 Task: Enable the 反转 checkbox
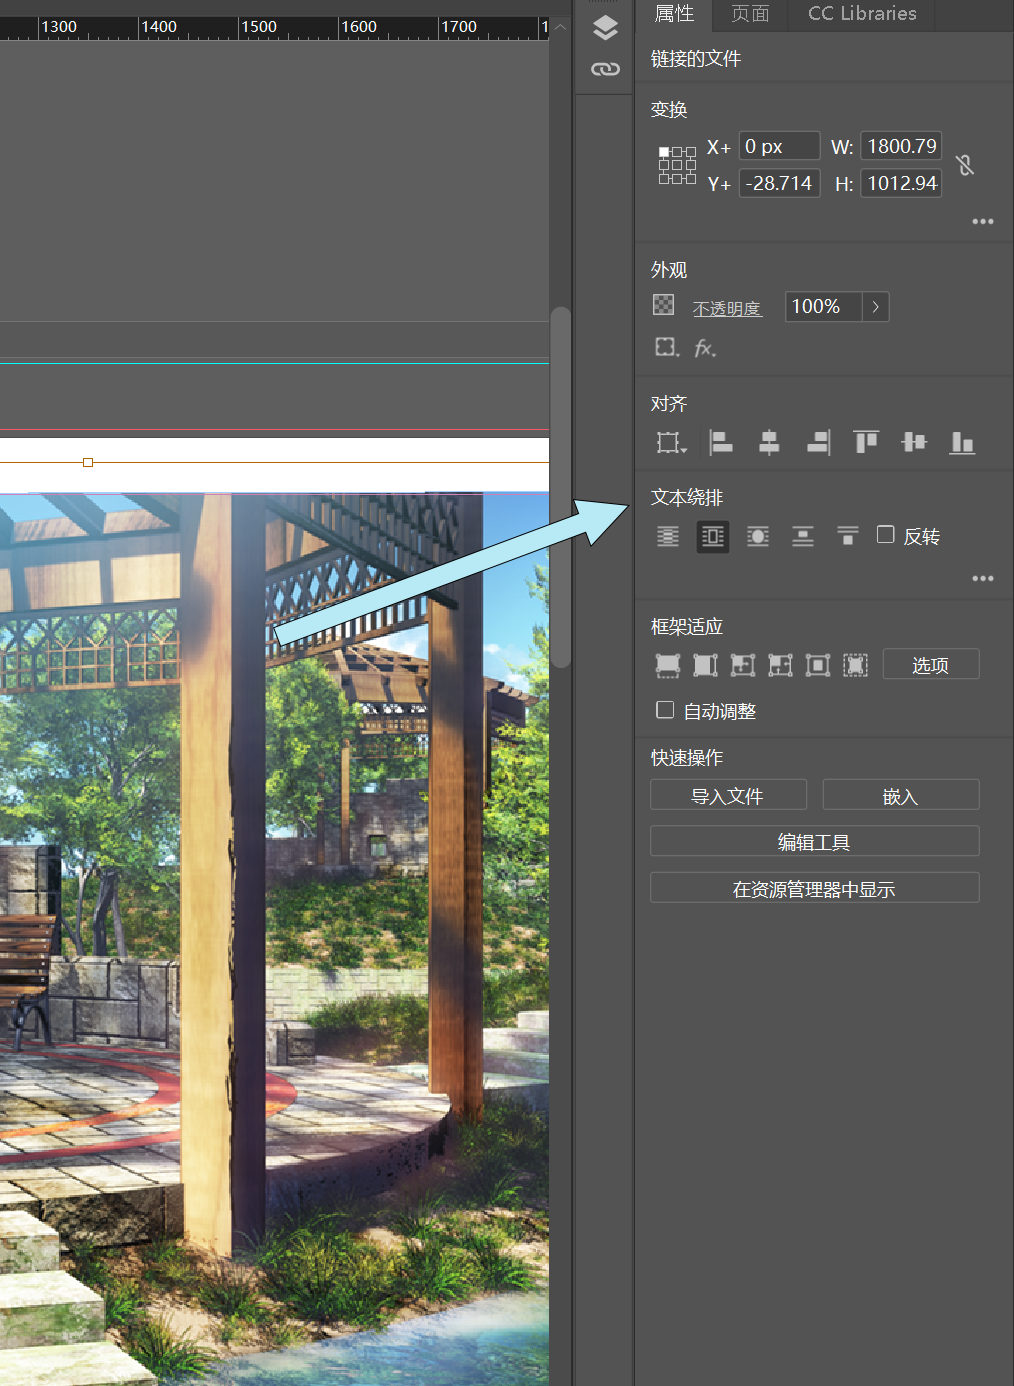(886, 535)
